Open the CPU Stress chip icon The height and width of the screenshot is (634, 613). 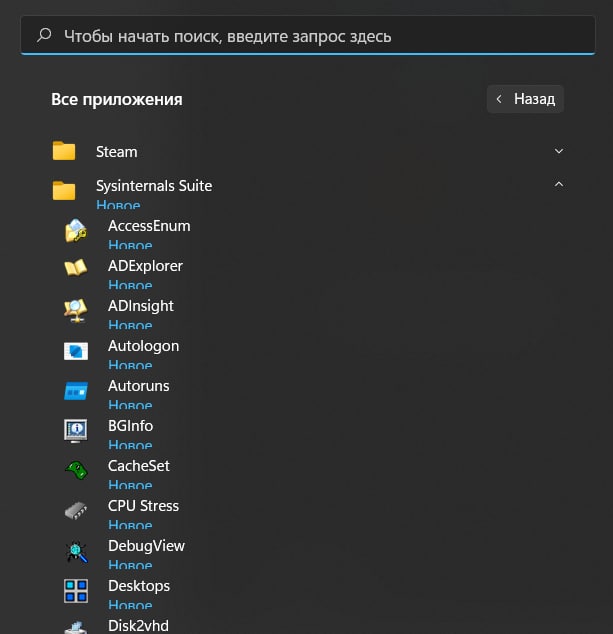click(x=76, y=511)
